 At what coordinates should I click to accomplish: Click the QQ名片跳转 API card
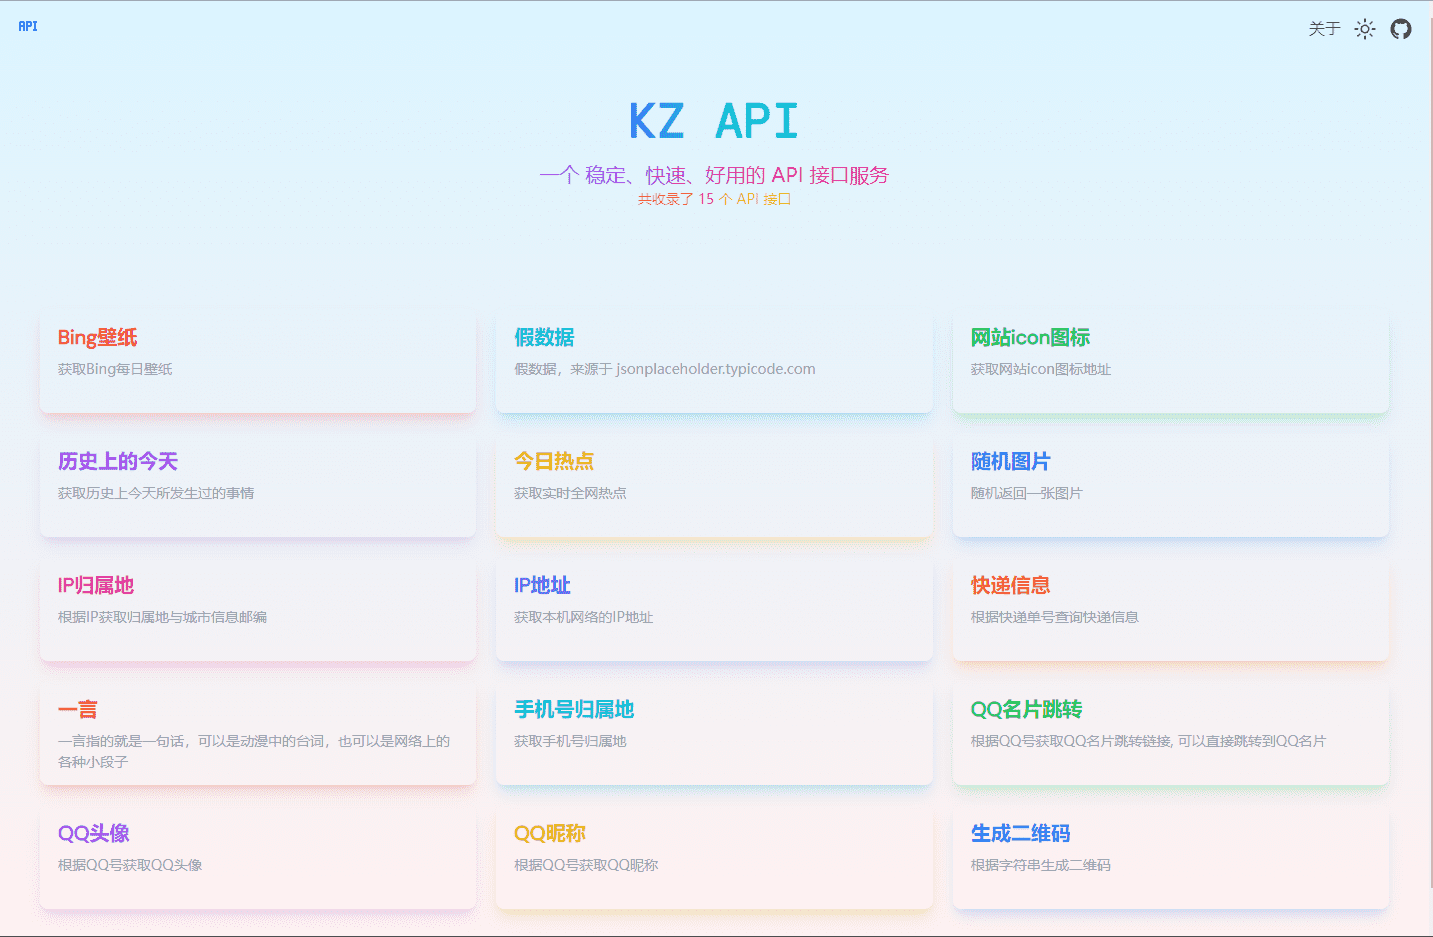click(x=1170, y=732)
